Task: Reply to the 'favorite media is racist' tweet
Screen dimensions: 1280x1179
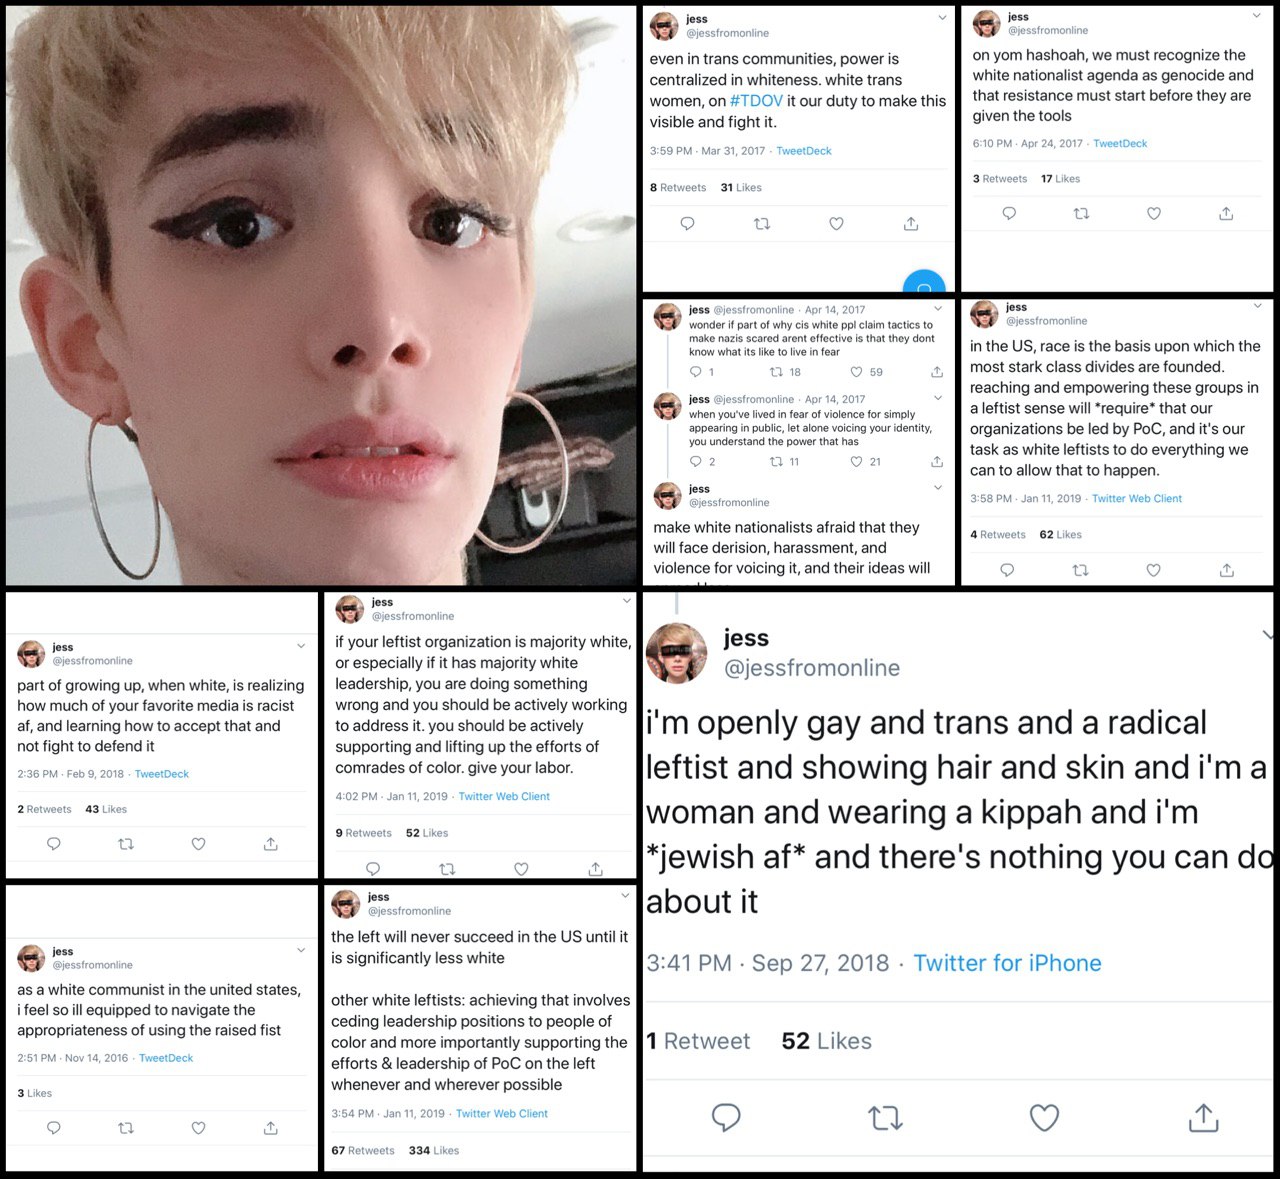Action: point(54,844)
